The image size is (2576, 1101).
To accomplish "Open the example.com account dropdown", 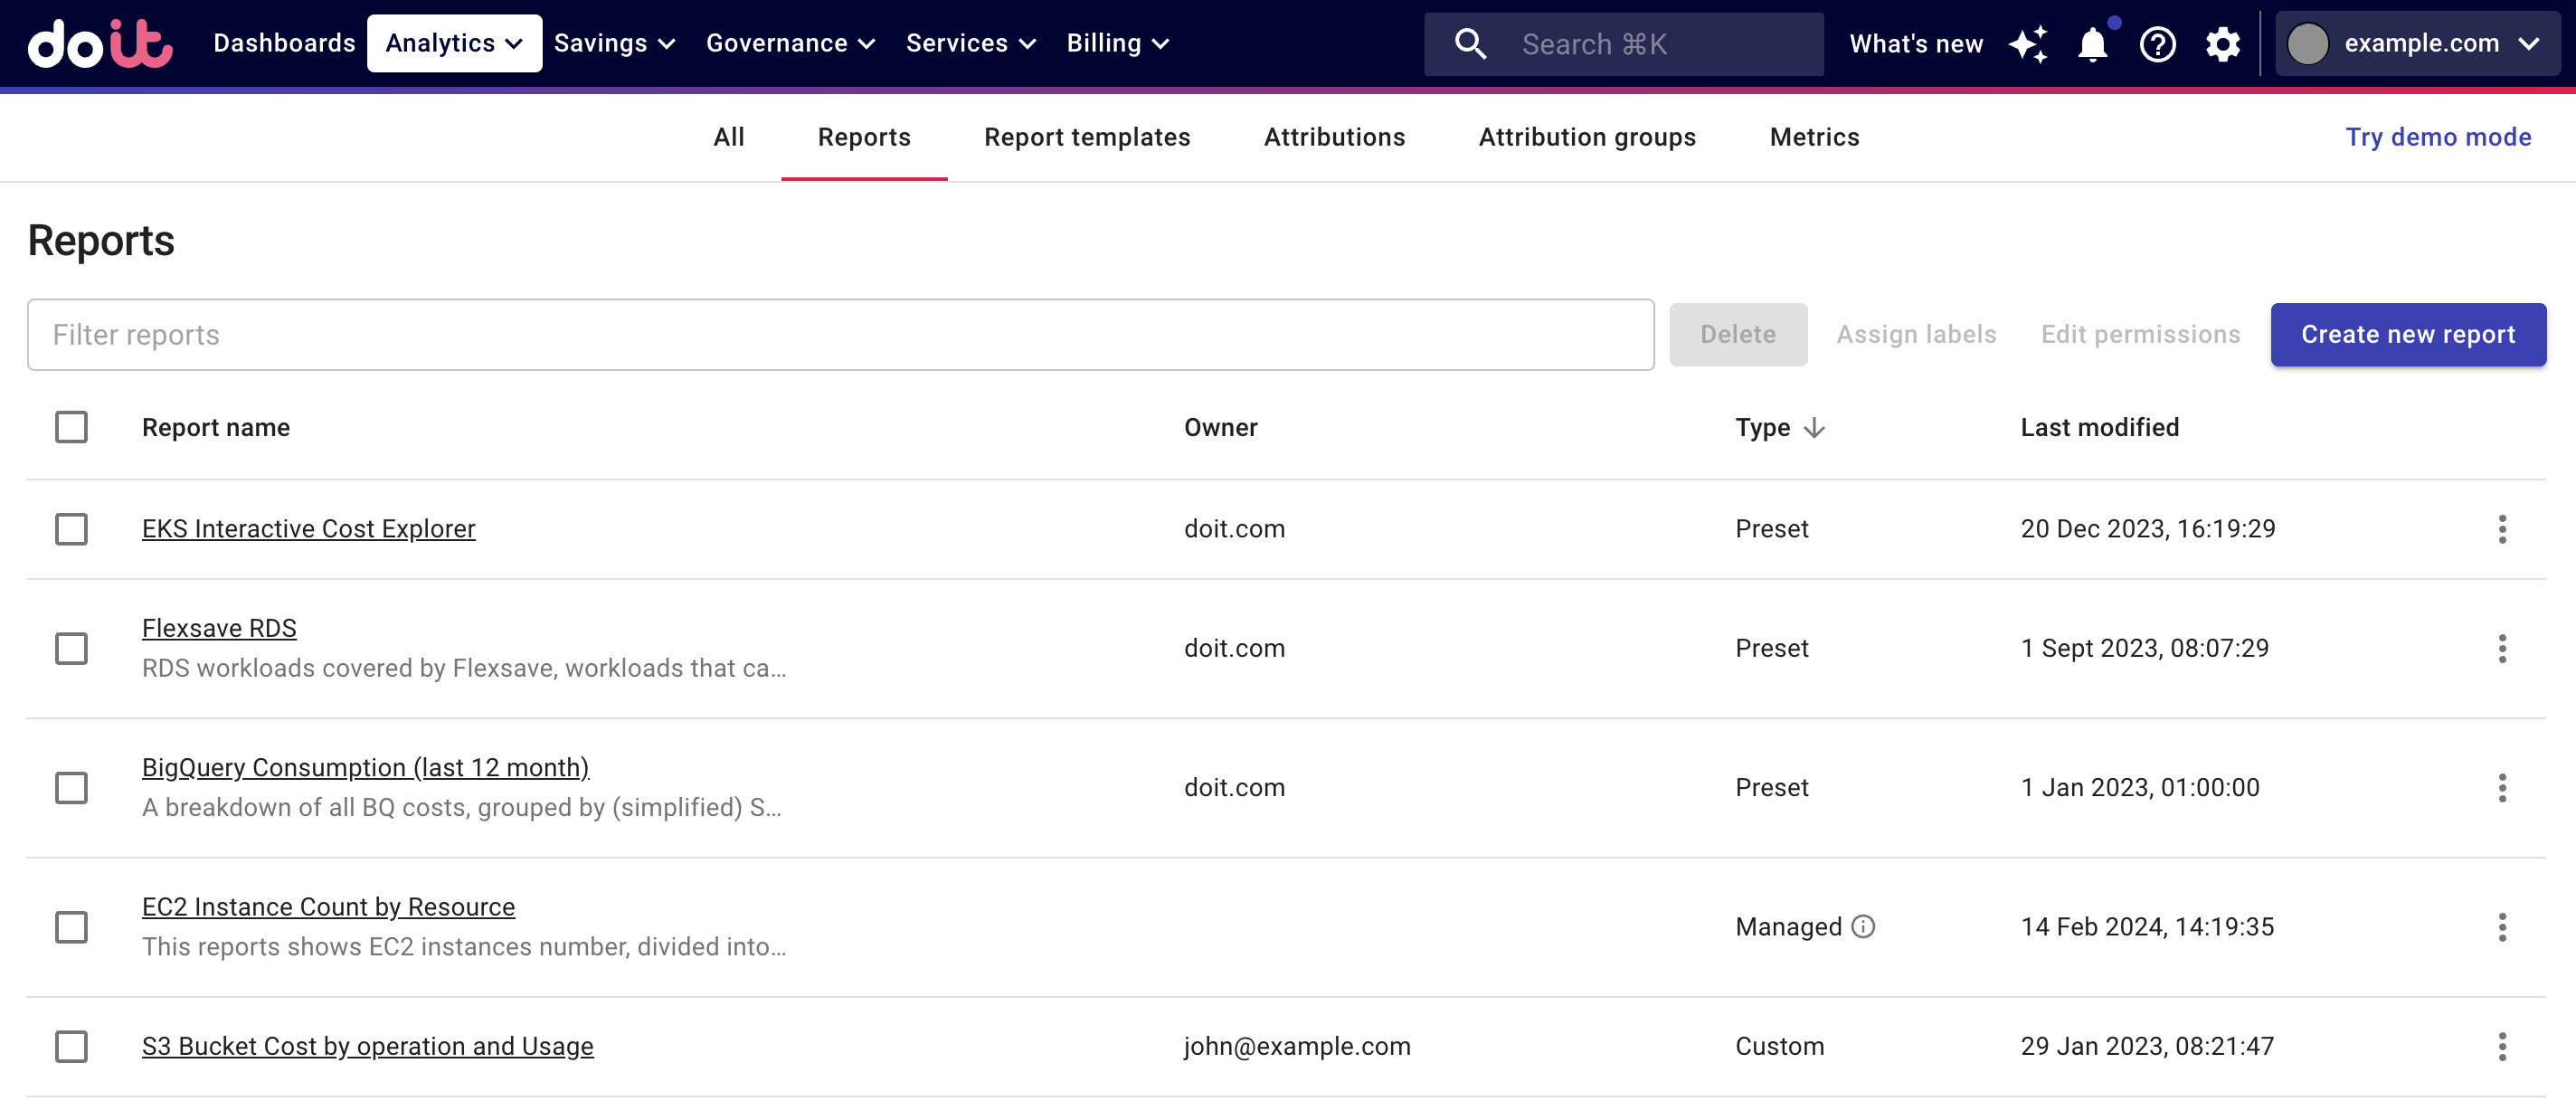I will click(x=2417, y=43).
